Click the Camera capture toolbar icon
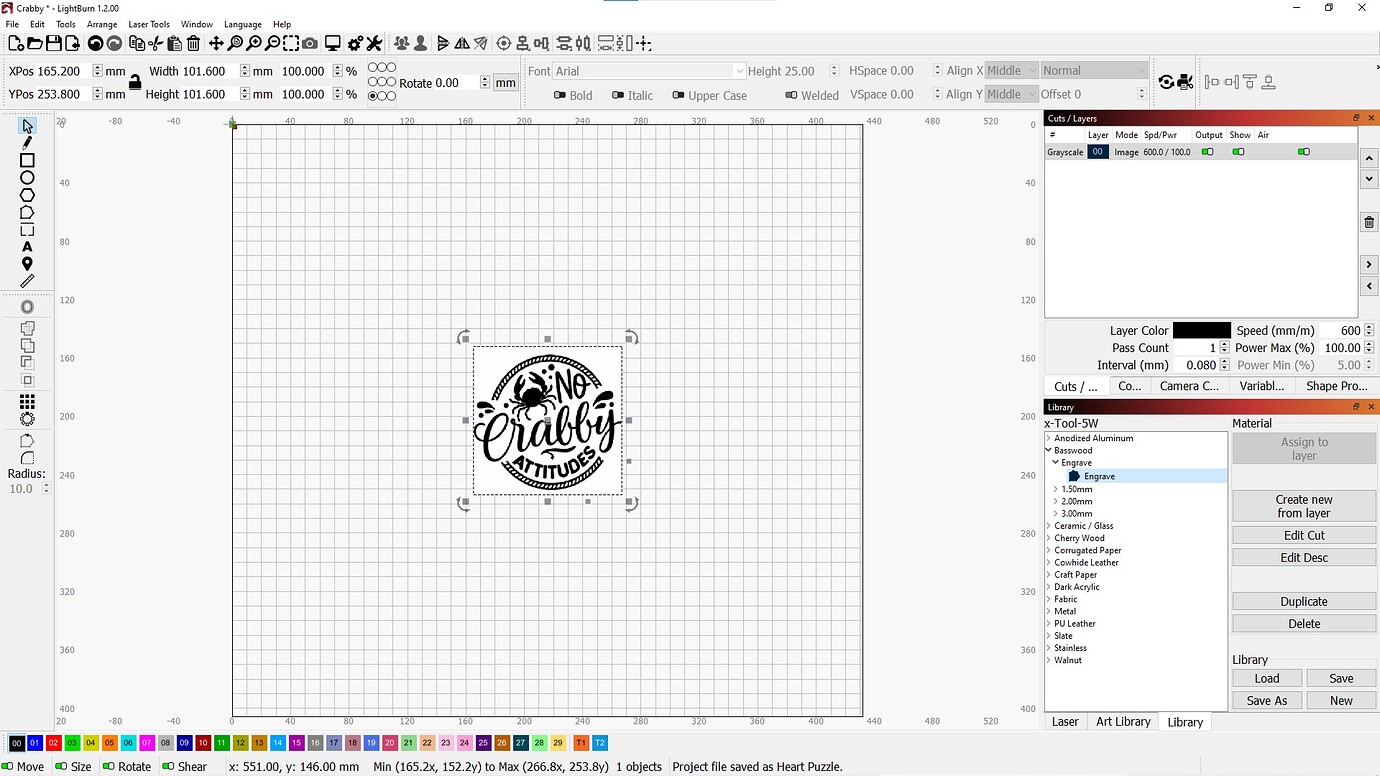The image size is (1380, 776). coord(310,44)
